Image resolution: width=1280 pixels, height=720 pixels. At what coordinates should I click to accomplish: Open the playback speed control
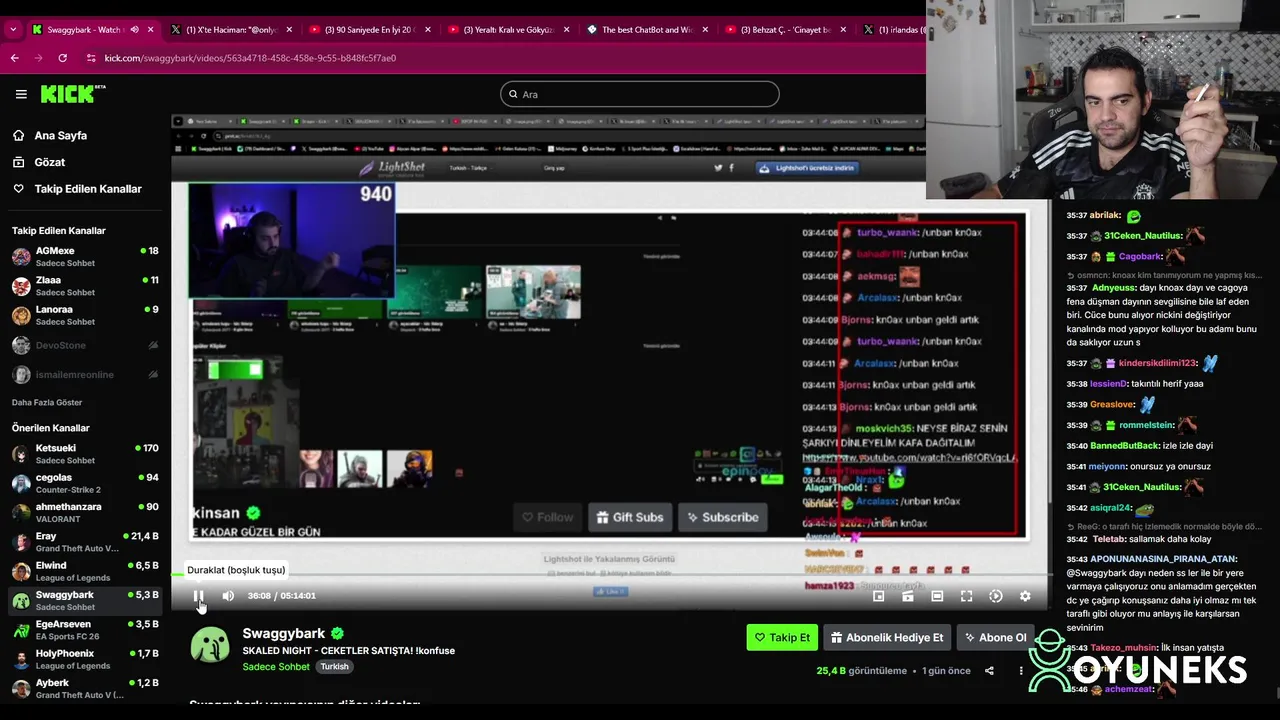[x=996, y=596]
